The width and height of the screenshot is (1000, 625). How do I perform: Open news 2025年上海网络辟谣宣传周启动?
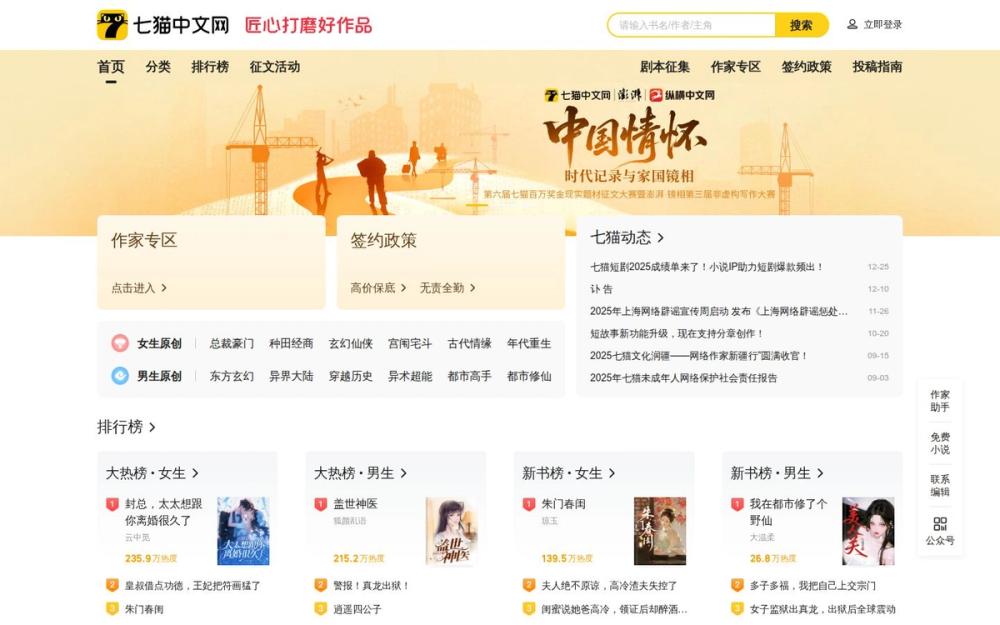719,311
